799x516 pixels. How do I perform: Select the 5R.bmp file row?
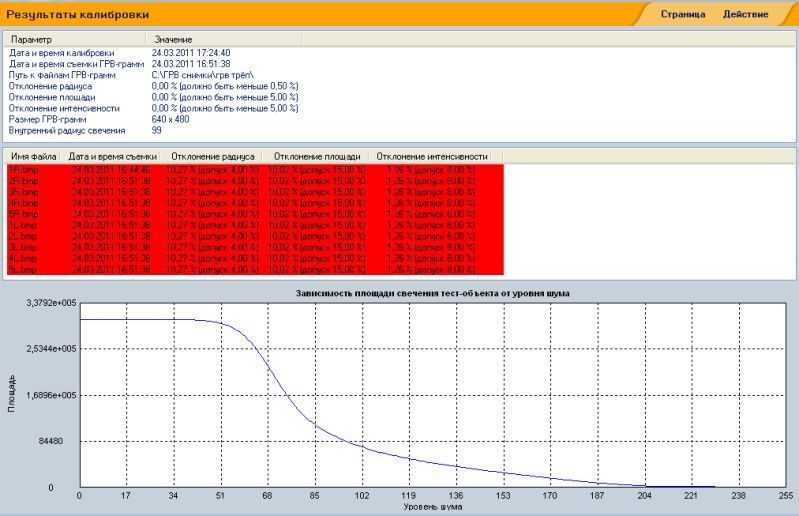pyautogui.click(x=255, y=214)
